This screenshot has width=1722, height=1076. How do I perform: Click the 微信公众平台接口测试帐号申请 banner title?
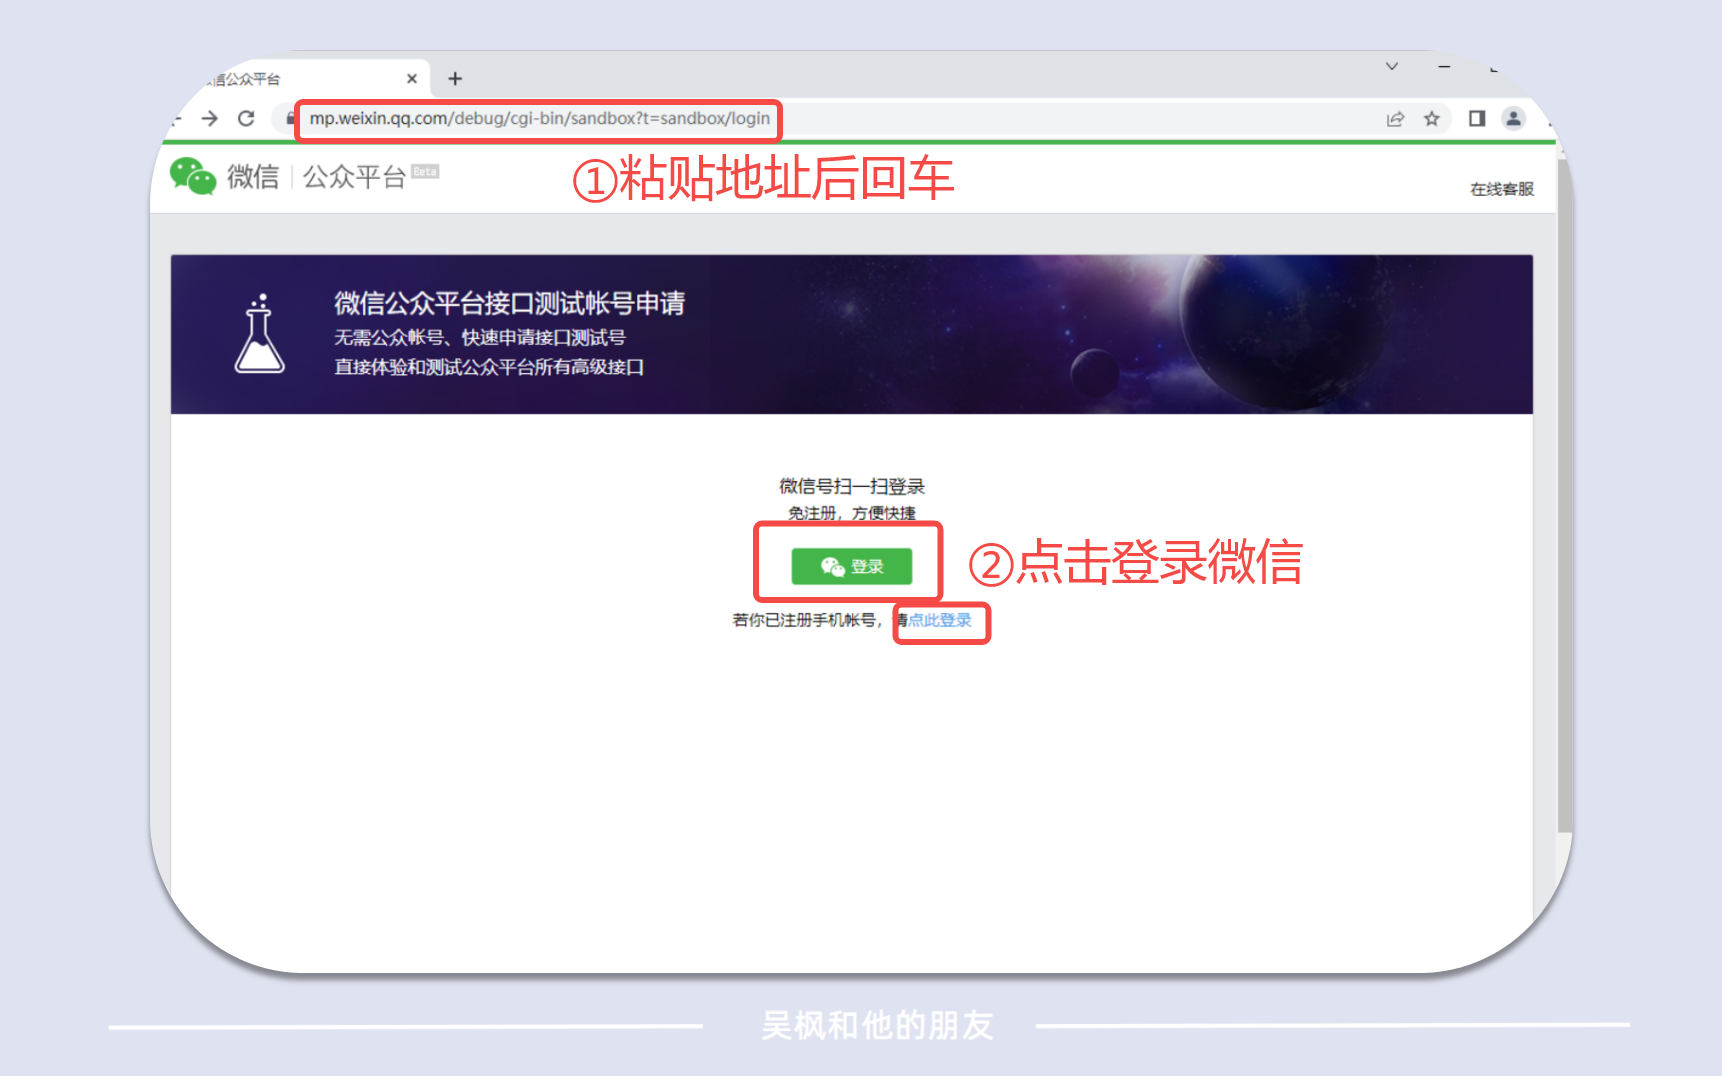(x=510, y=303)
